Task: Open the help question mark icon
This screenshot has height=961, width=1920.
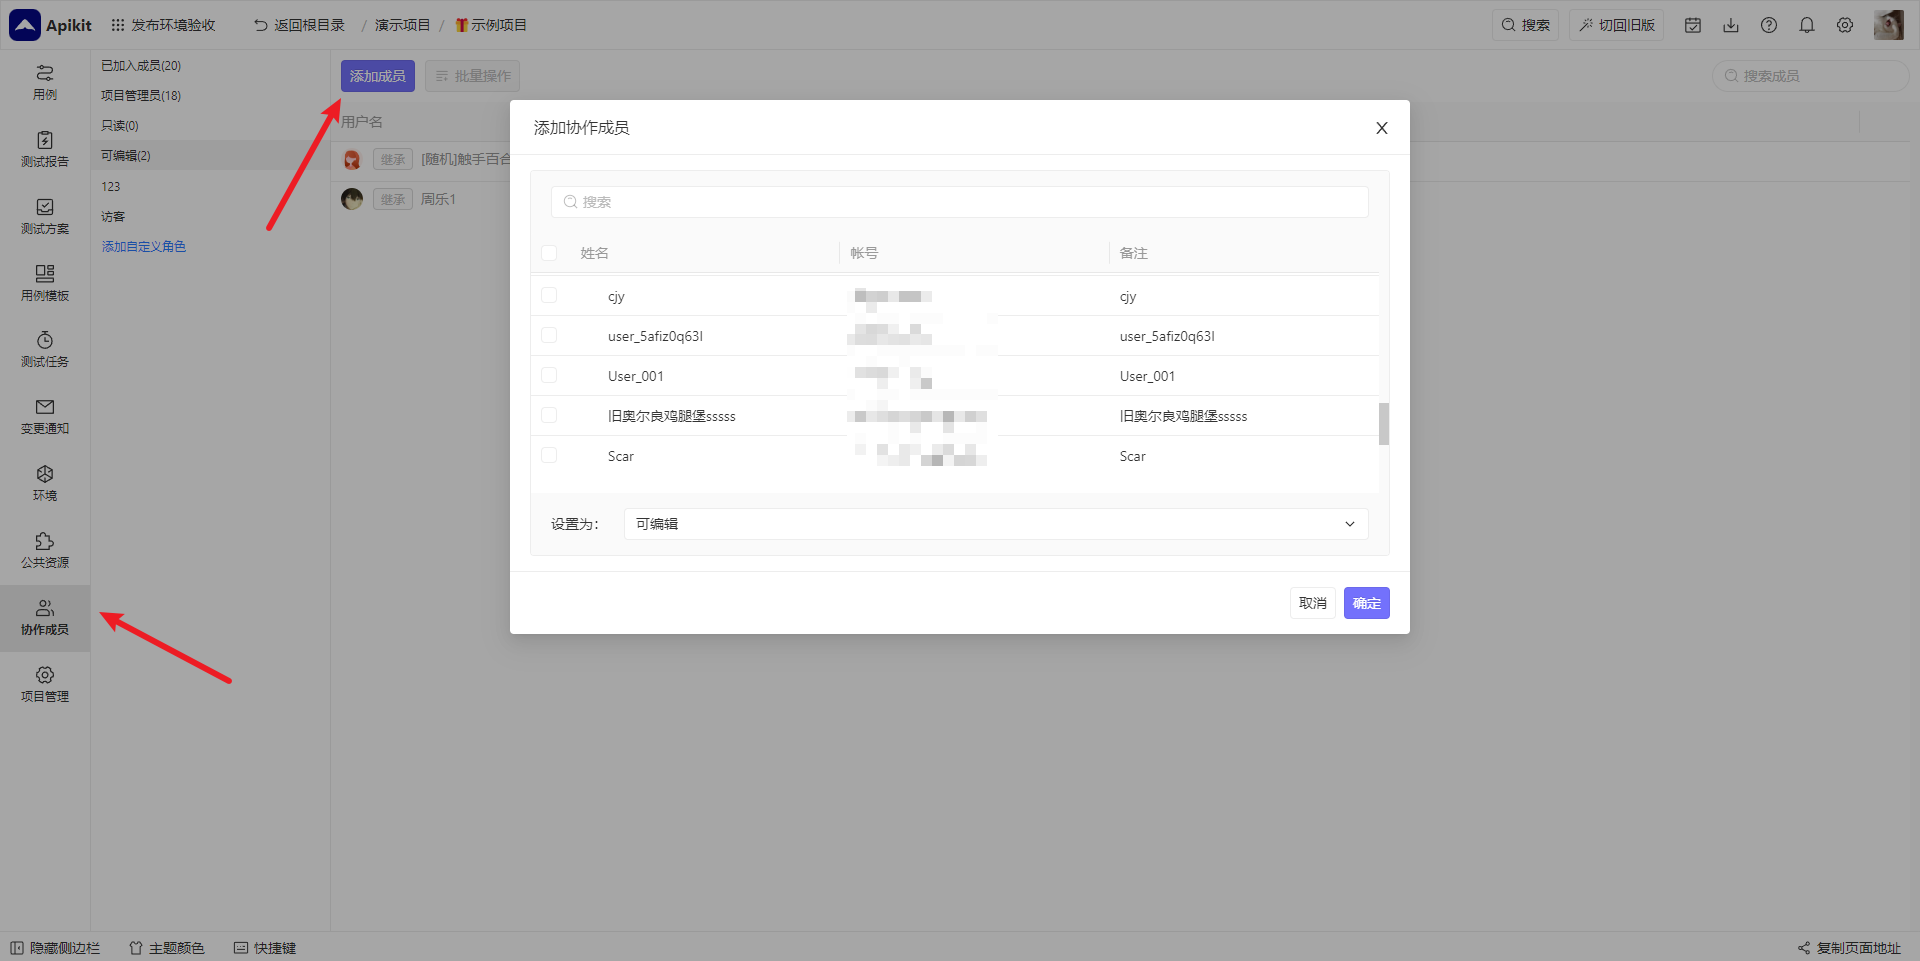Action: [1769, 25]
